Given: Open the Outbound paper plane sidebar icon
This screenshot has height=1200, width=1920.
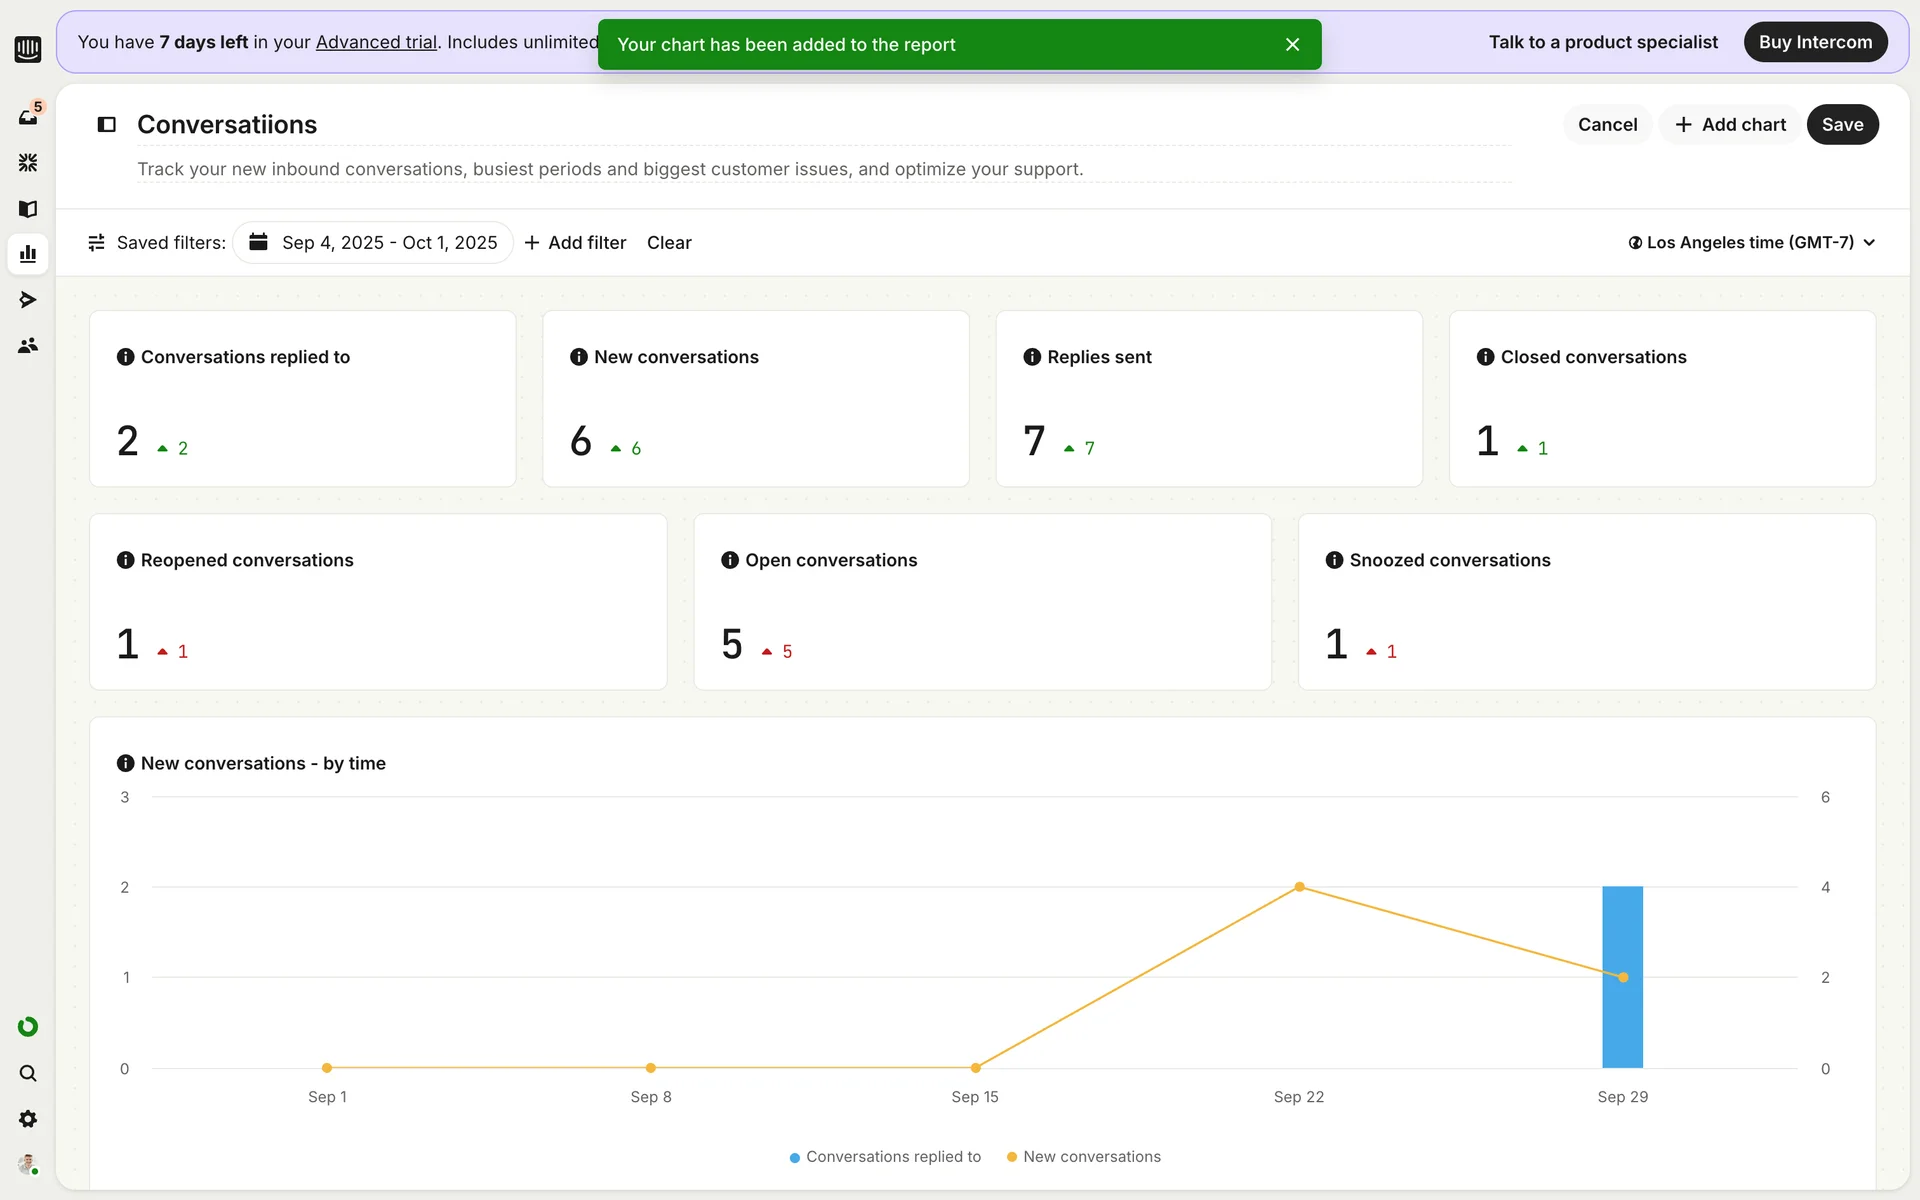Looking at the screenshot, I should pyautogui.click(x=28, y=300).
